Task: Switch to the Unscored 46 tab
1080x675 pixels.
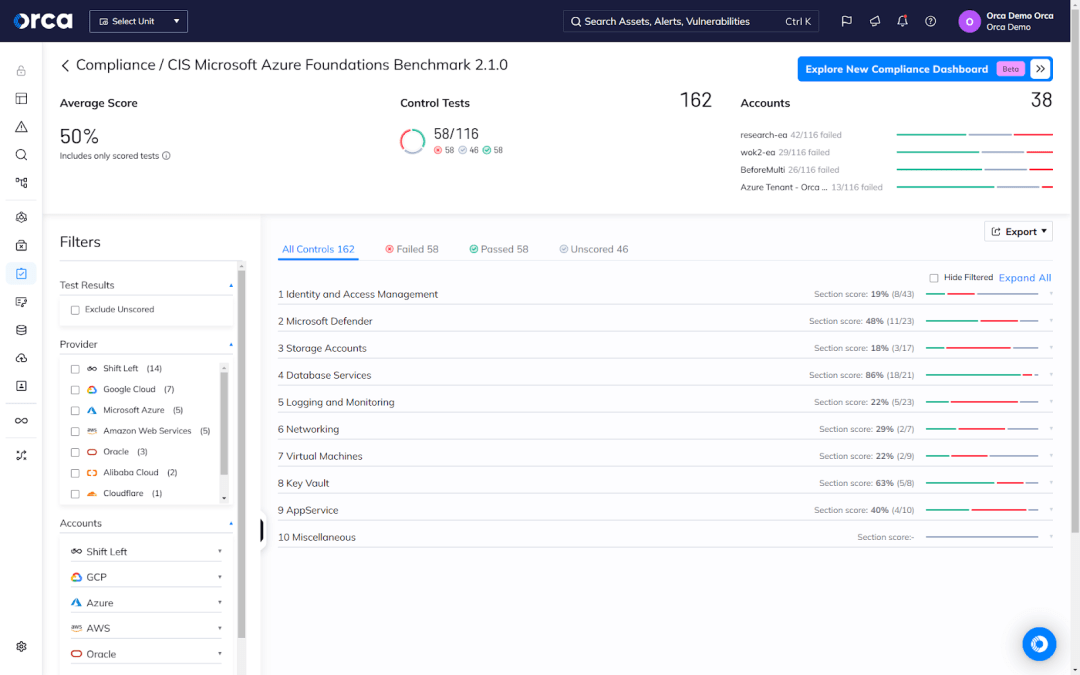Action: pos(594,249)
